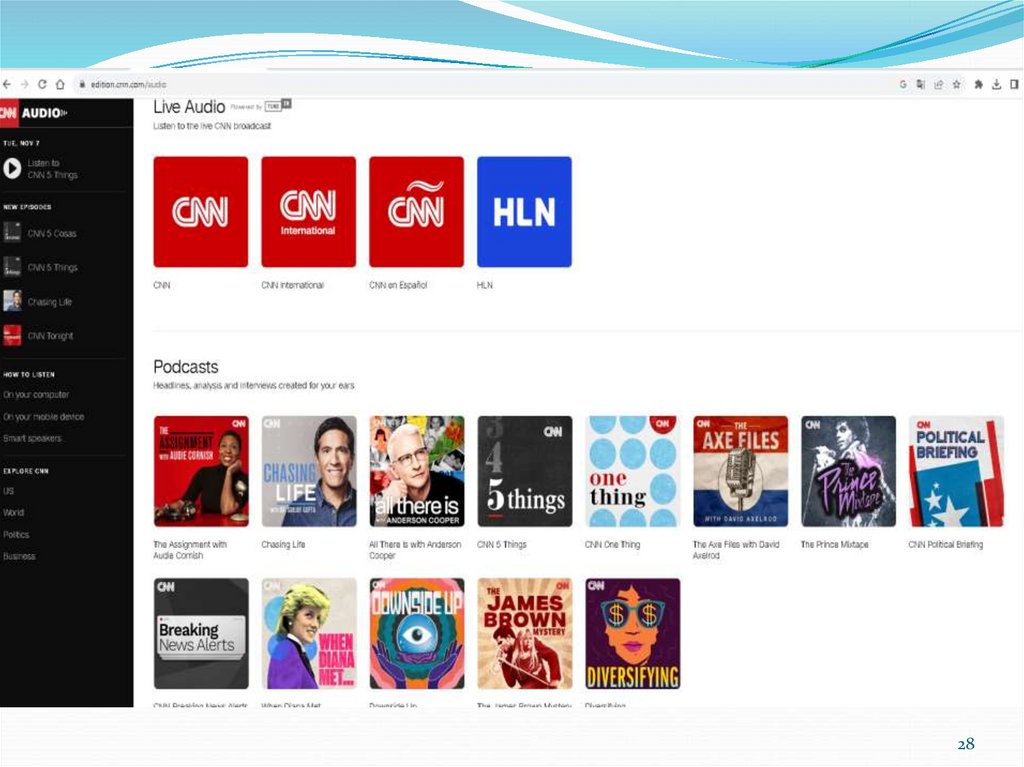Image resolution: width=1024 pixels, height=767 pixels.
Task: Go to the World section
Action: pyautogui.click(x=14, y=512)
